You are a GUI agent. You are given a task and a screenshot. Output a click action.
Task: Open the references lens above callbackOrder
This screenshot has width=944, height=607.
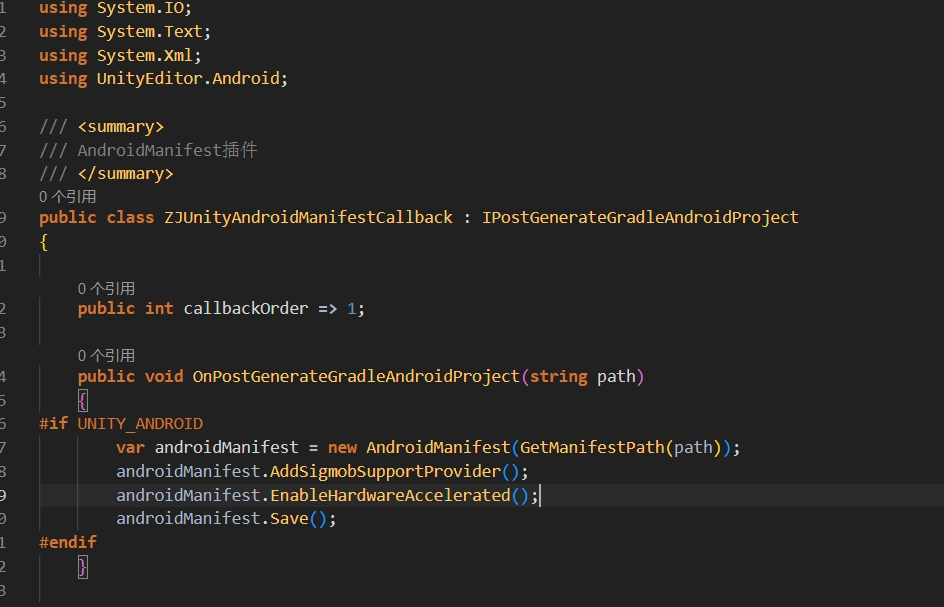tap(106, 288)
